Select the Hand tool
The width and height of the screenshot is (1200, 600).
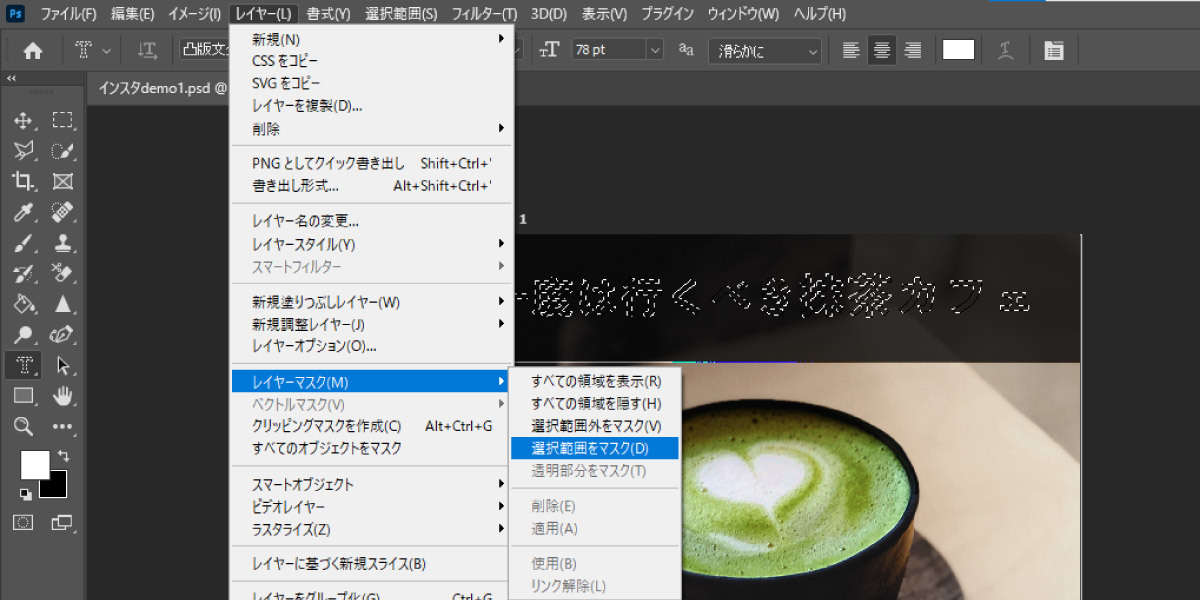(x=62, y=396)
